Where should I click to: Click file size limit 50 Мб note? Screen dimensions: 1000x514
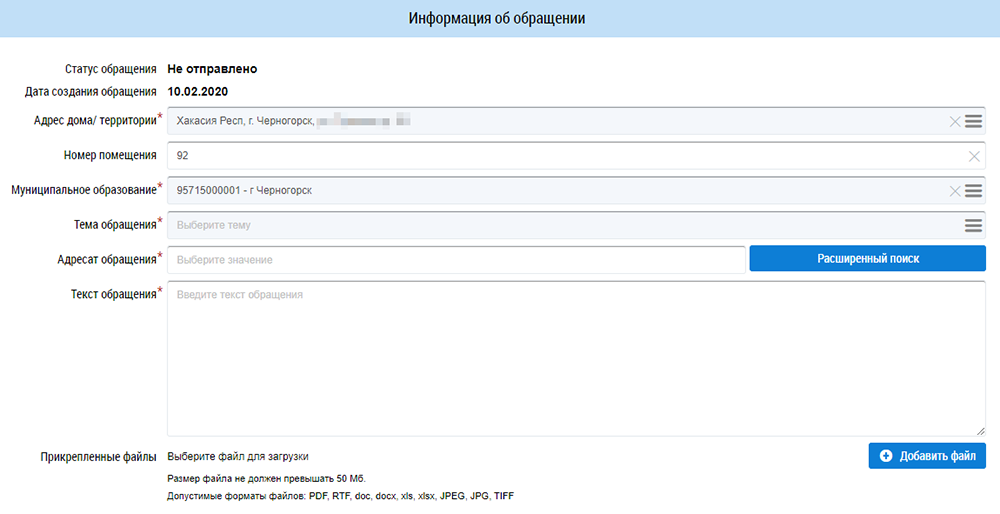tap(267, 479)
